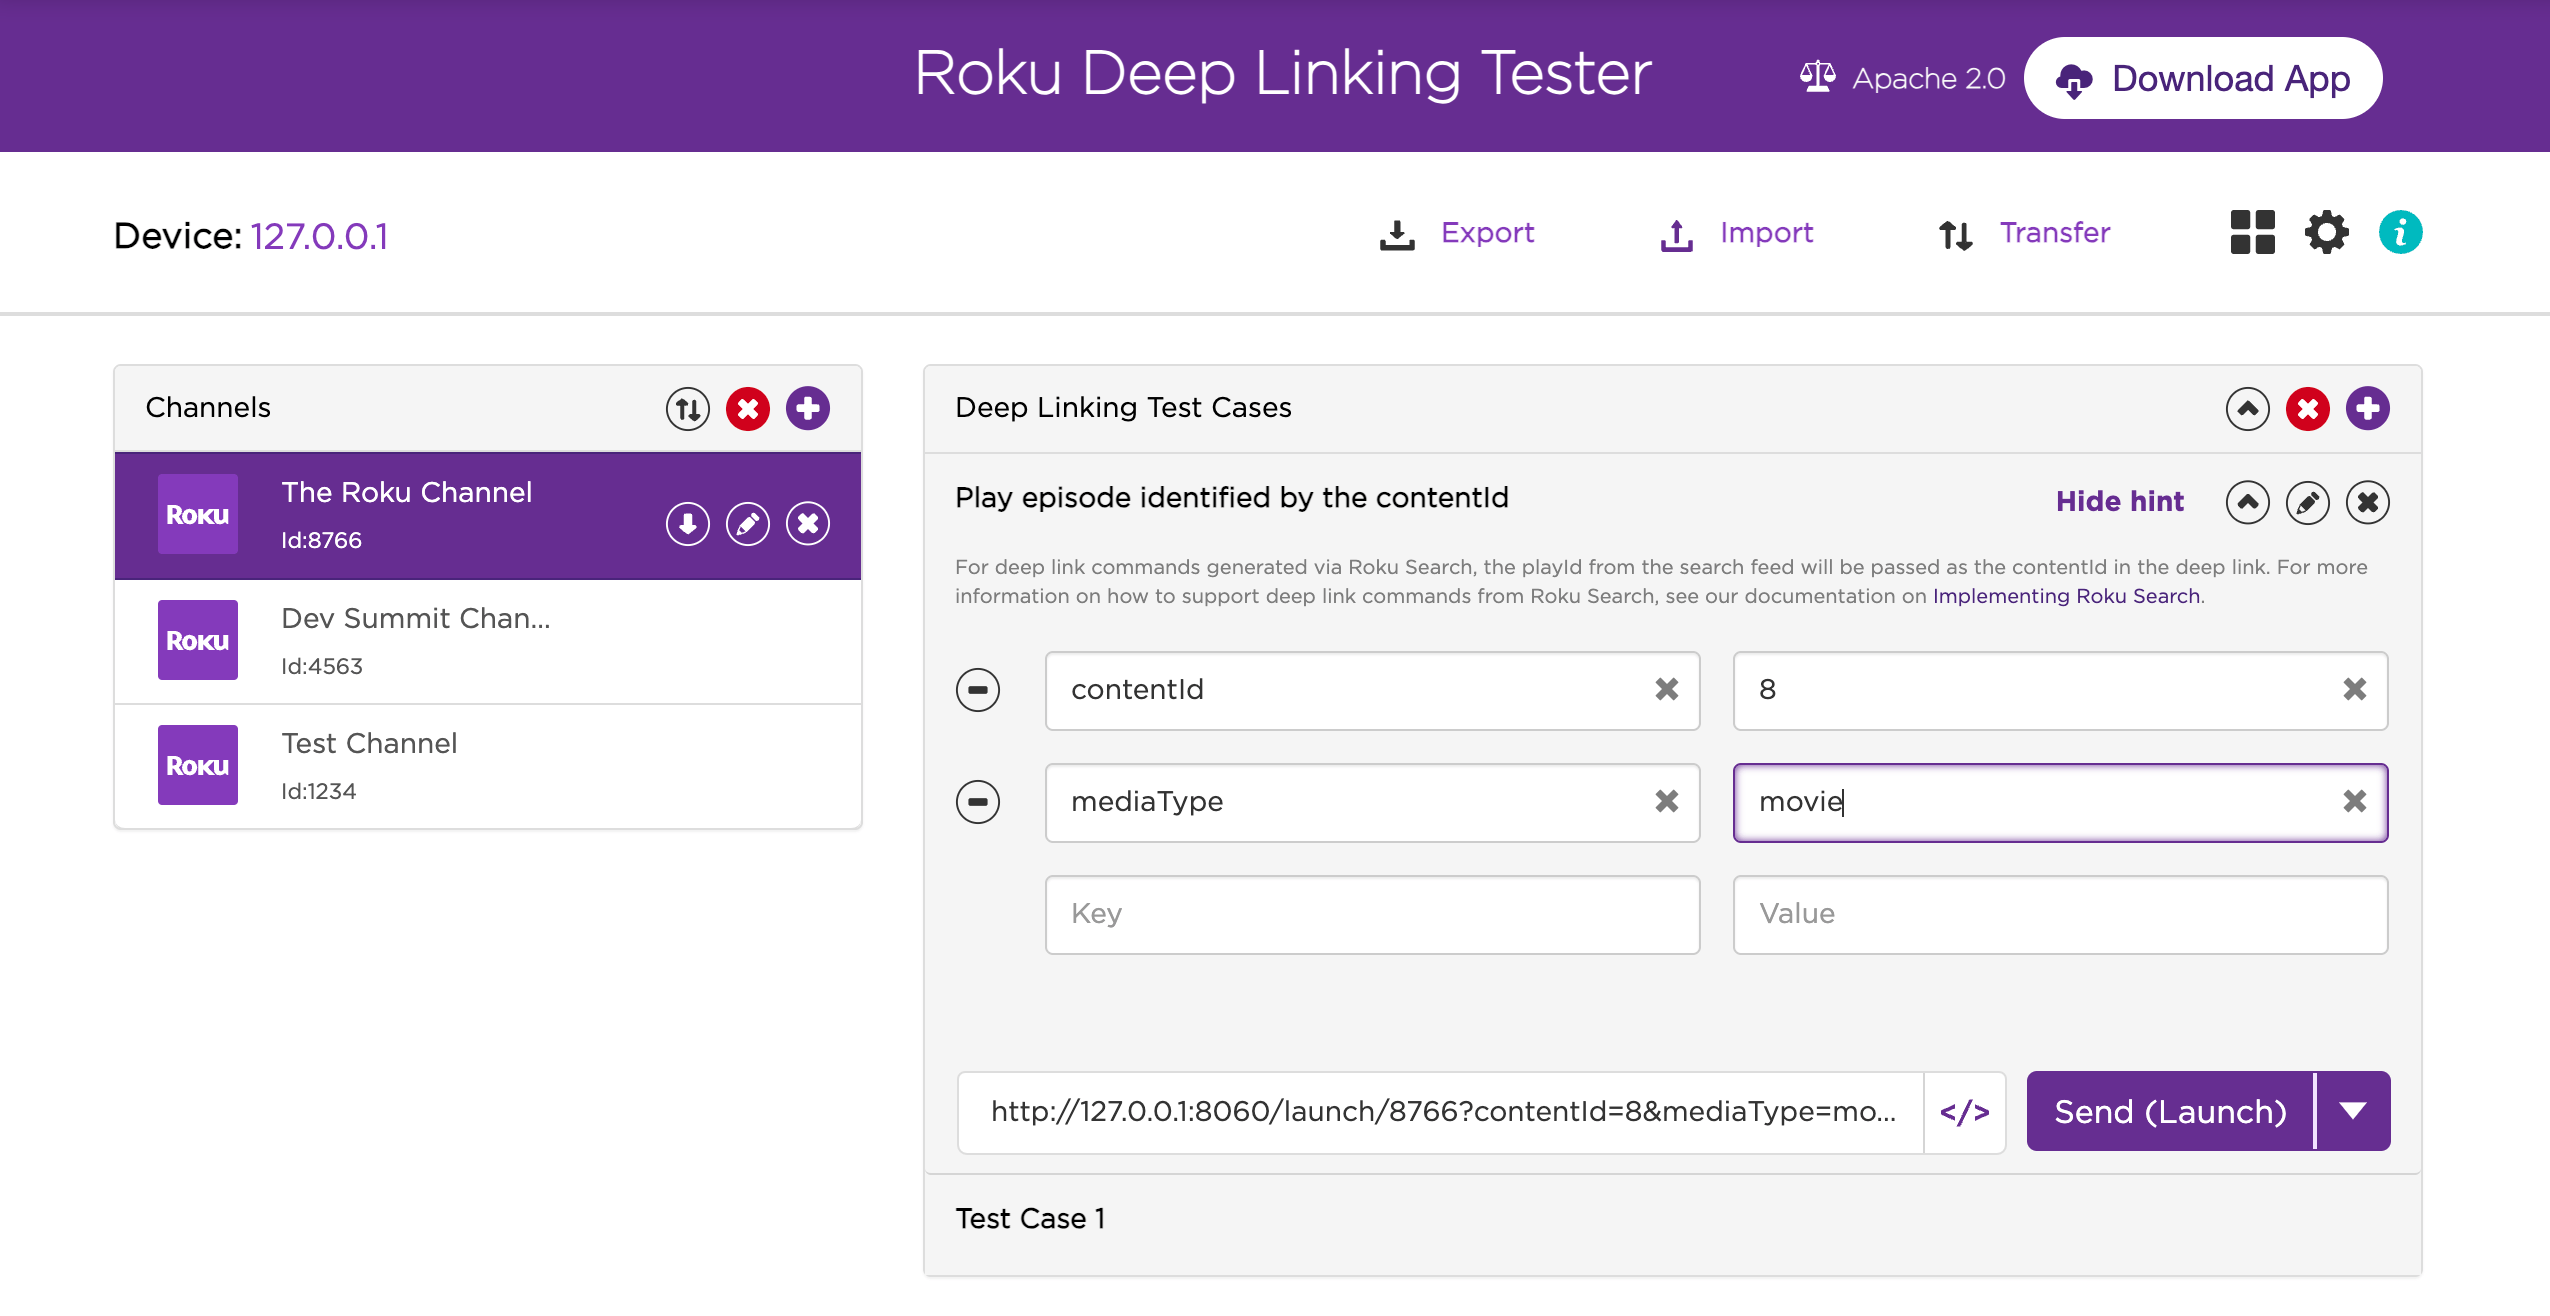Viewport: 2550px width, 1316px height.
Task: Edit the contentId test case via pencil icon
Action: click(x=2307, y=502)
